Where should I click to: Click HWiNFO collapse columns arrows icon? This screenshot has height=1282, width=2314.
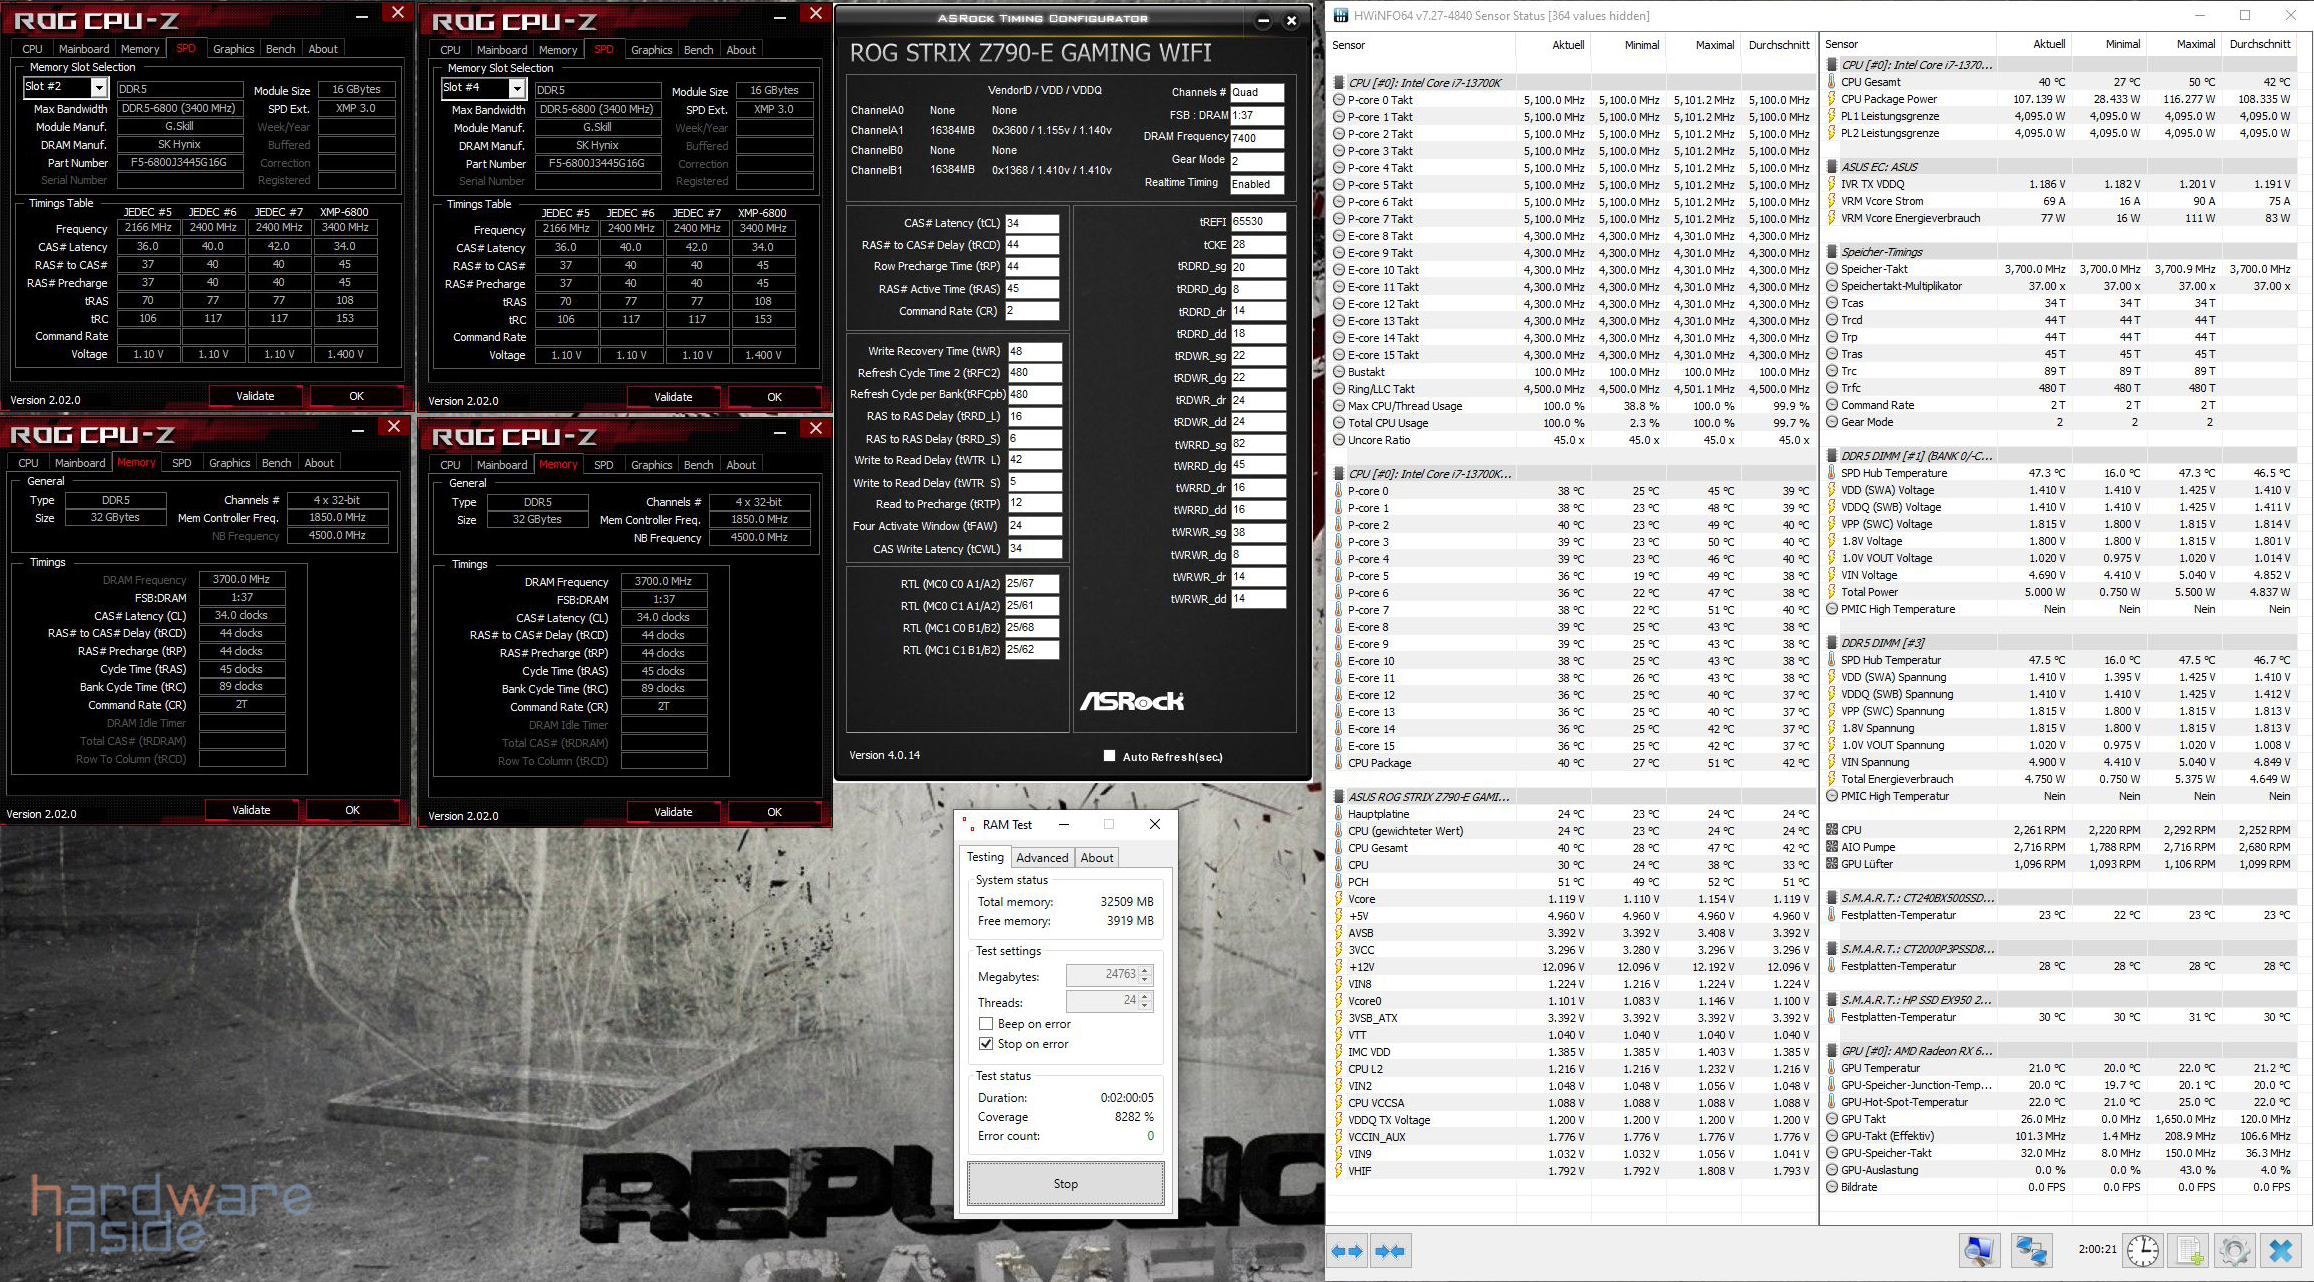(1390, 1251)
